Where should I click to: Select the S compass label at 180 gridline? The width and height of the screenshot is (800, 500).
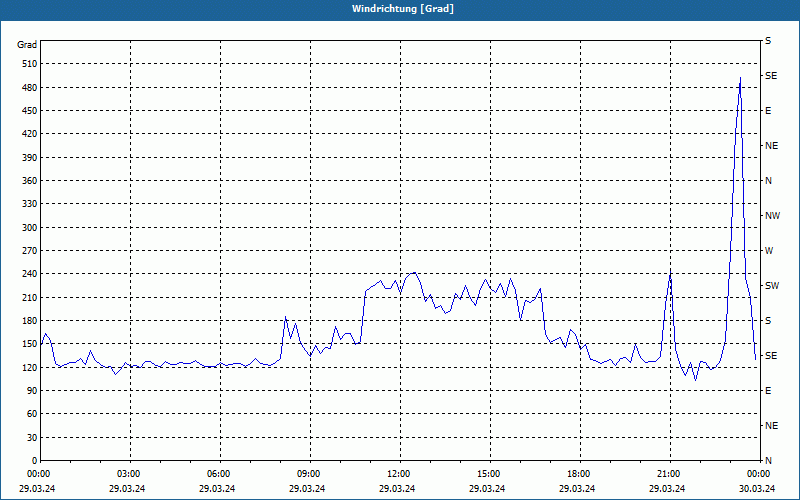click(768, 321)
